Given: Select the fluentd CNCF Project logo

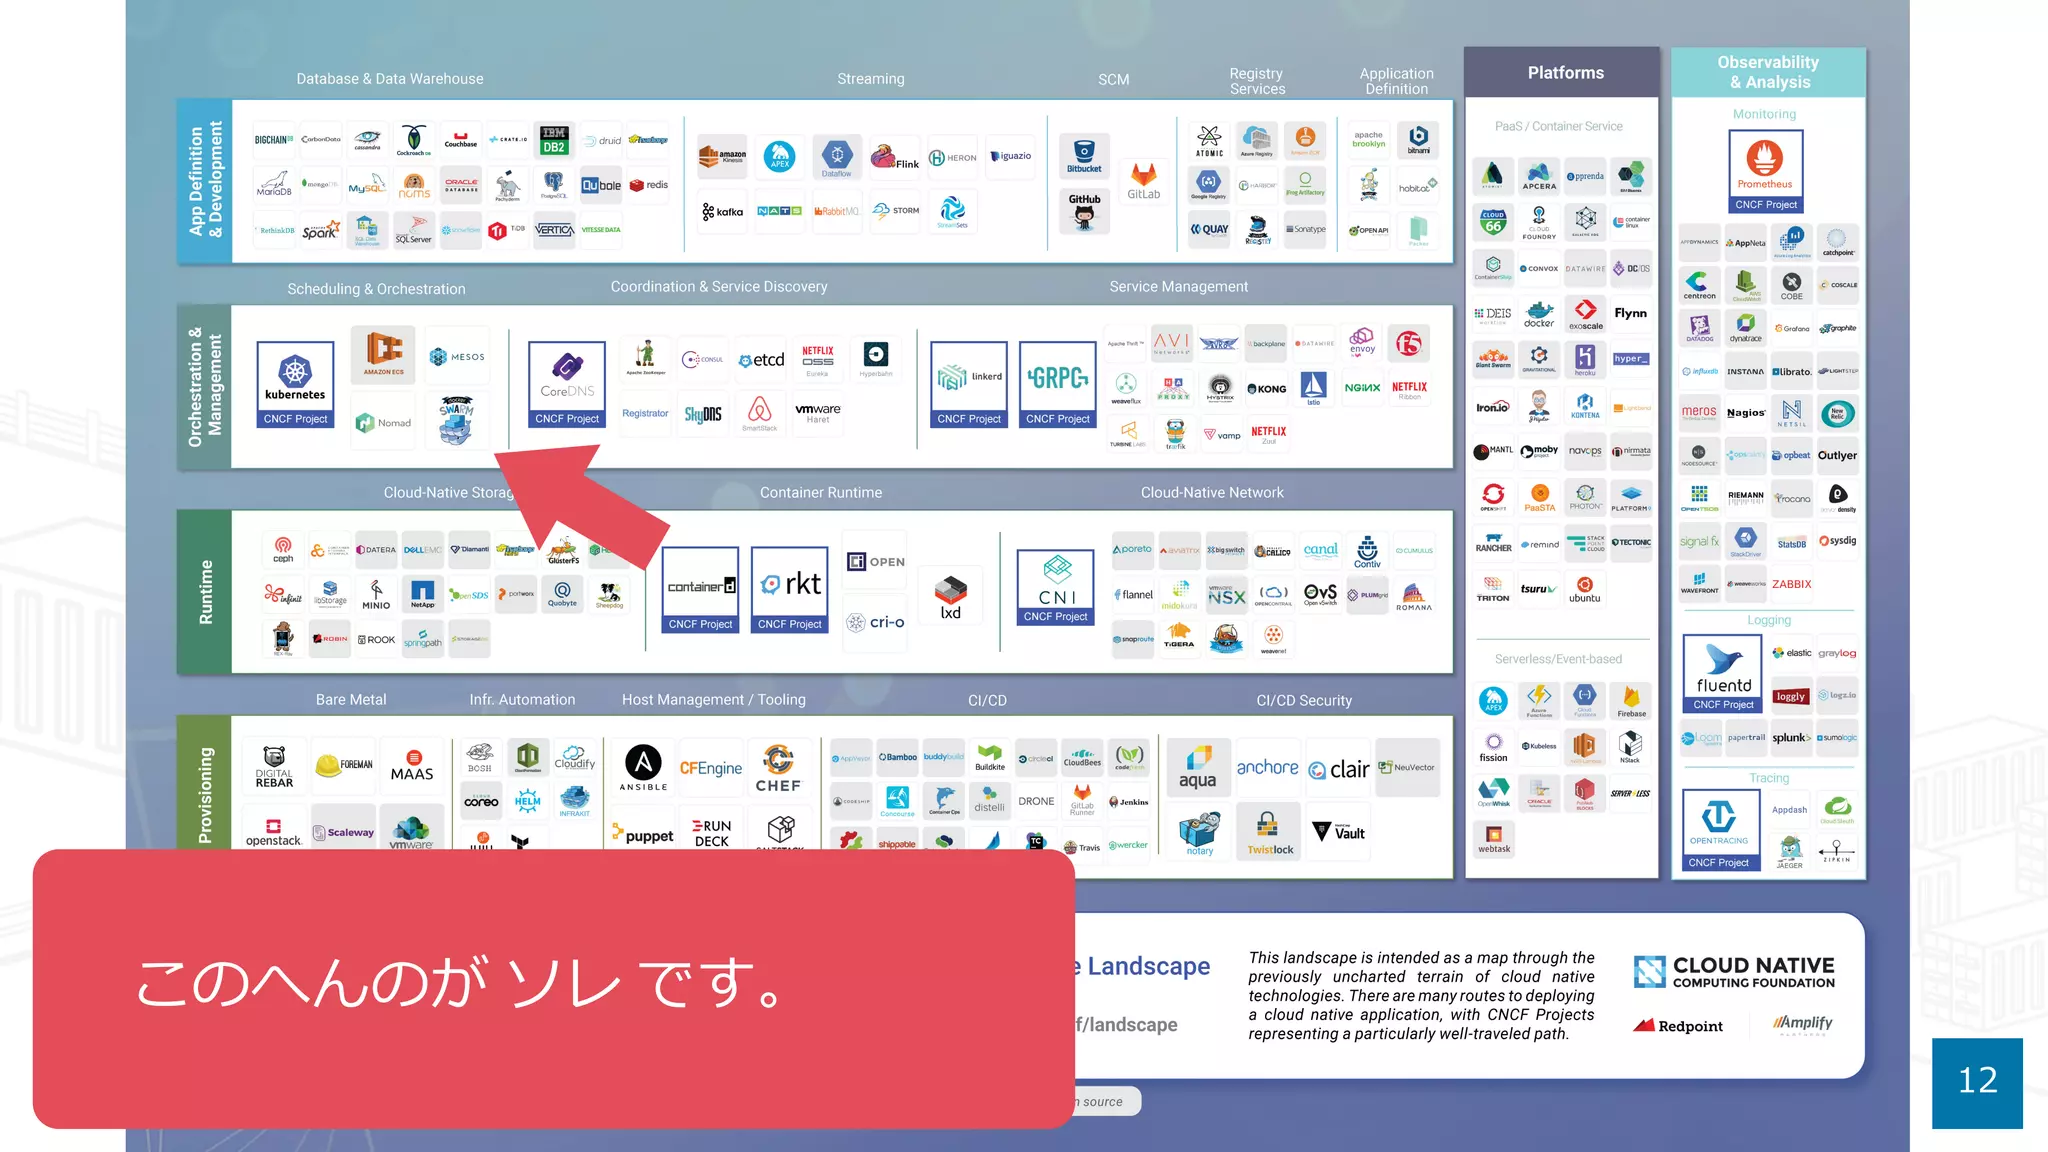Looking at the screenshot, I should 1724,674.
